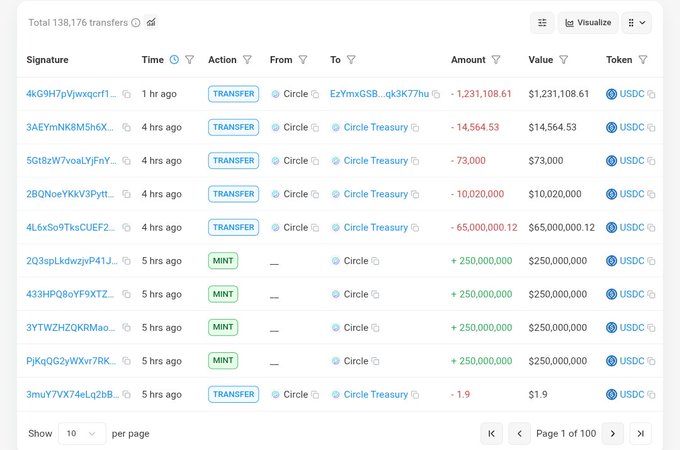The width and height of the screenshot is (680, 450).
Task: Go to the first page
Action: tap(491, 434)
